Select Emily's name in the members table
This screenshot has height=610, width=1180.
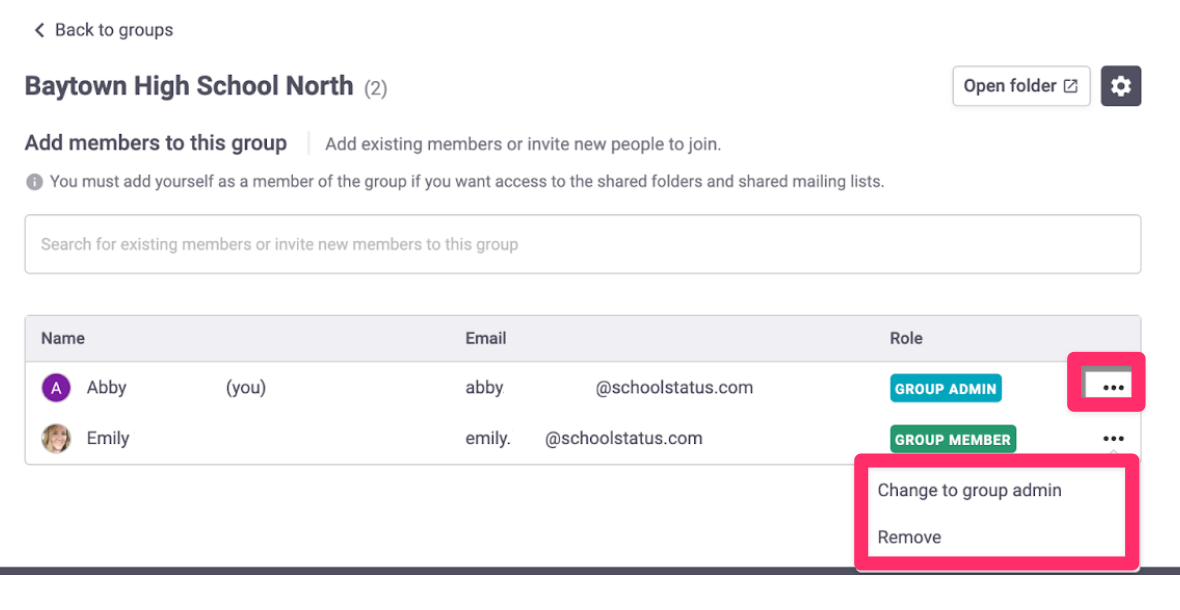click(108, 438)
